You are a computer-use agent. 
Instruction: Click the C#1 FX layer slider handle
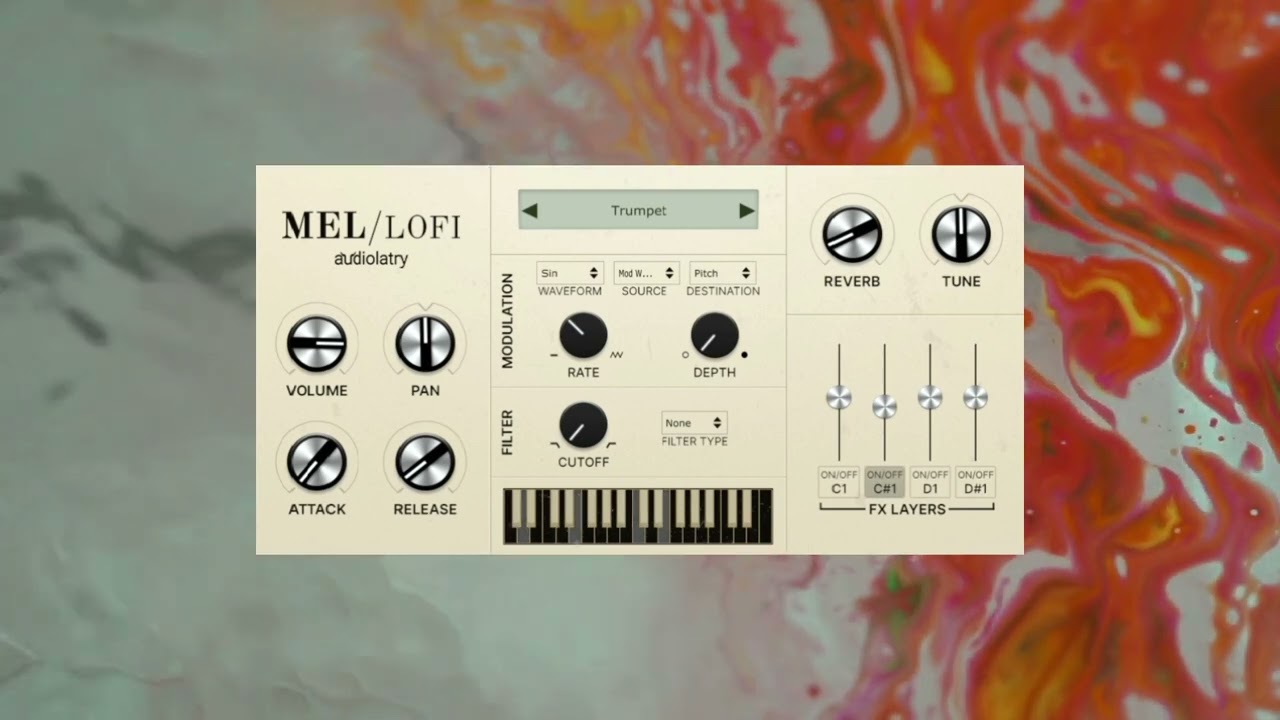coord(885,406)
